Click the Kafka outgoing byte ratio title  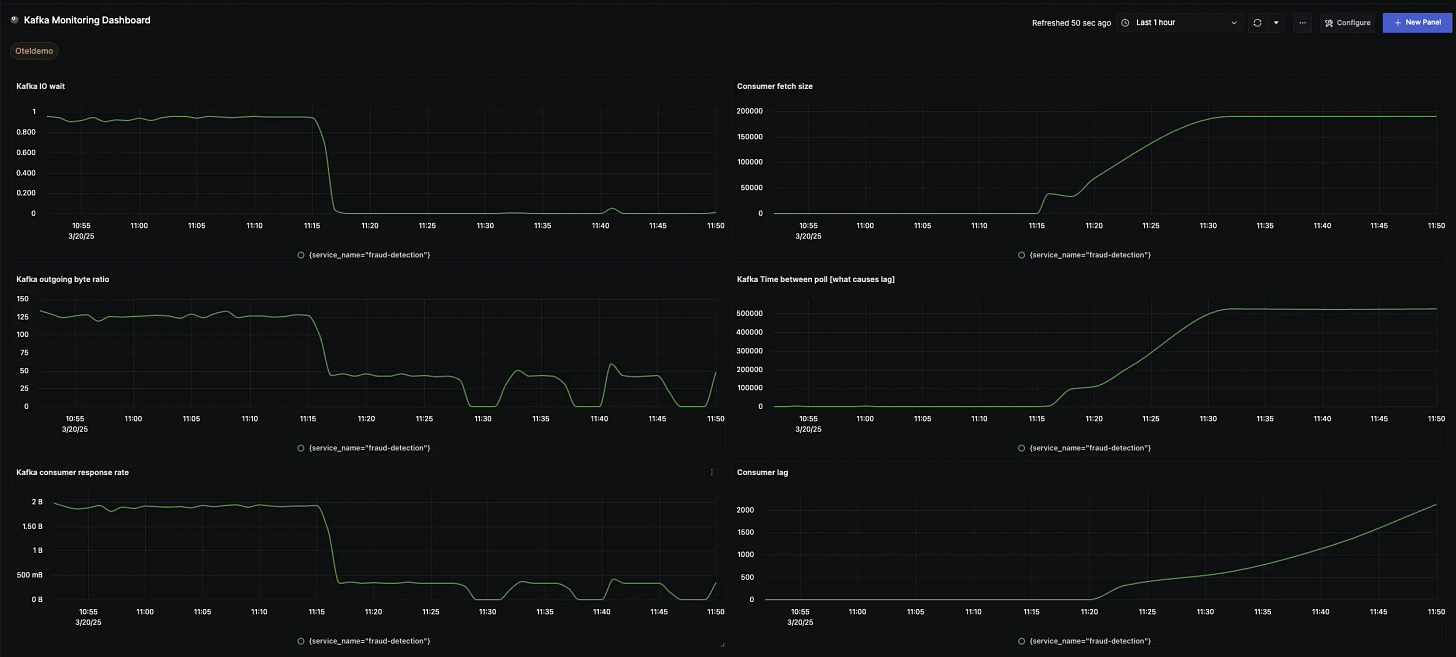63,279
